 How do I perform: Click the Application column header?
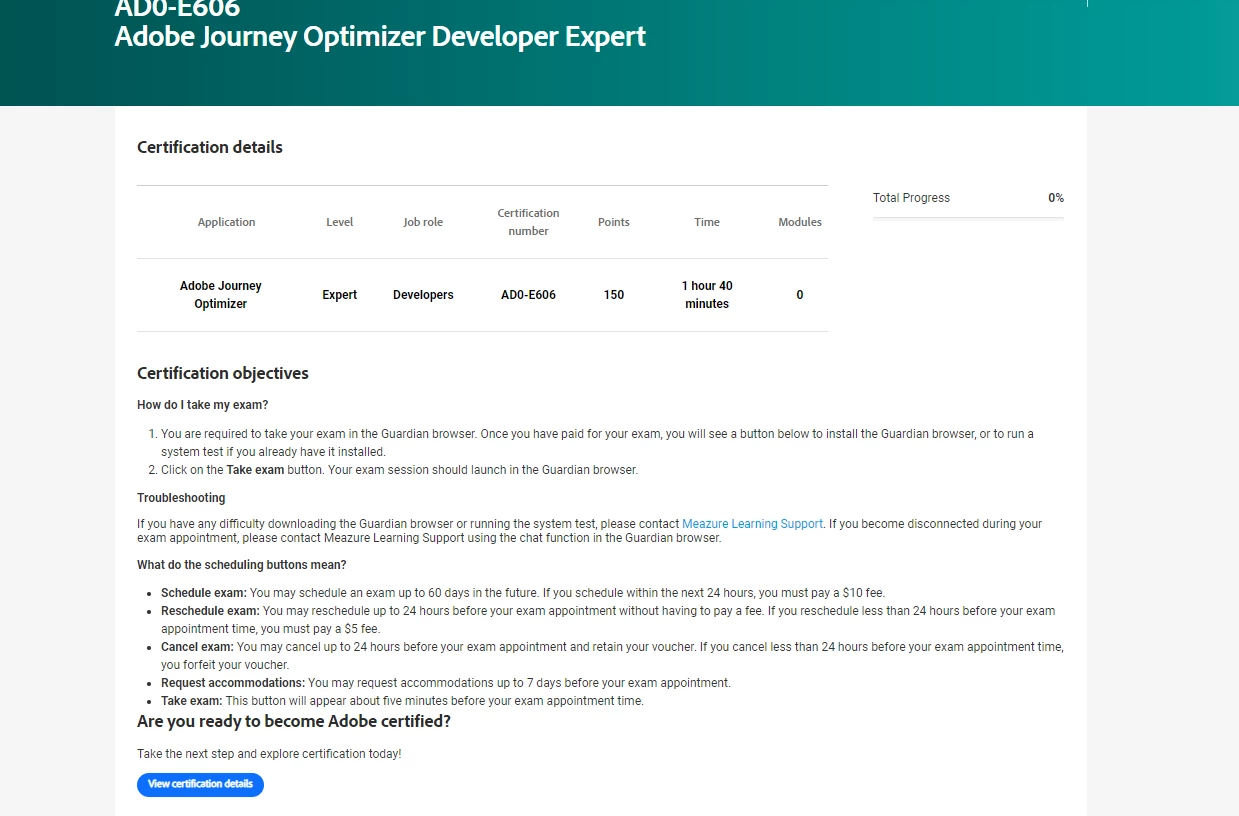tap(226, 222)
